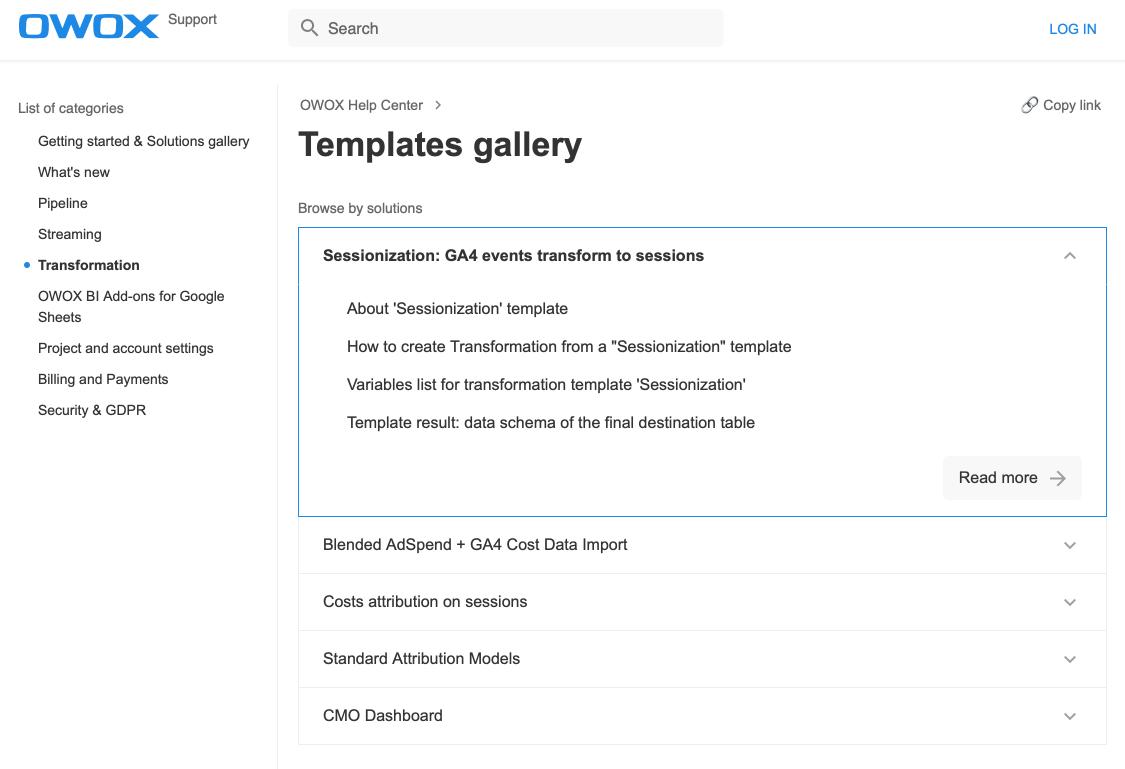
Task: Click the Copy link chain icon
Action: pos(1030,105)
